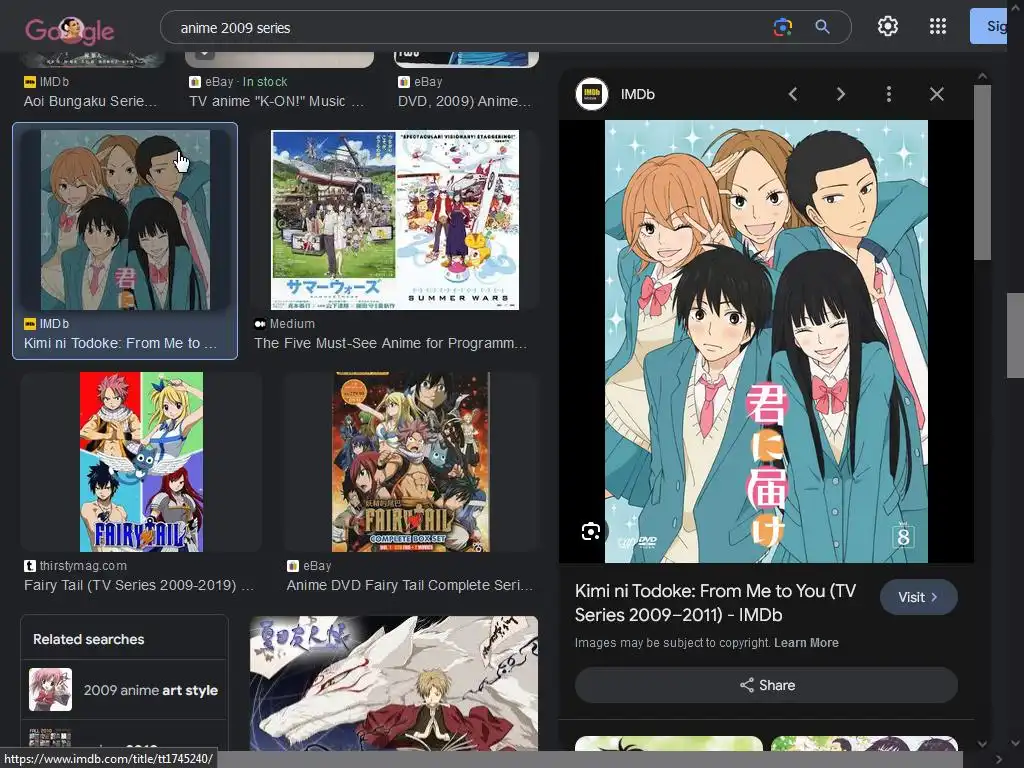Click preview panel scroll-down arrow
The height and width of the screenshot is (768, 1024).
(982, 743)
